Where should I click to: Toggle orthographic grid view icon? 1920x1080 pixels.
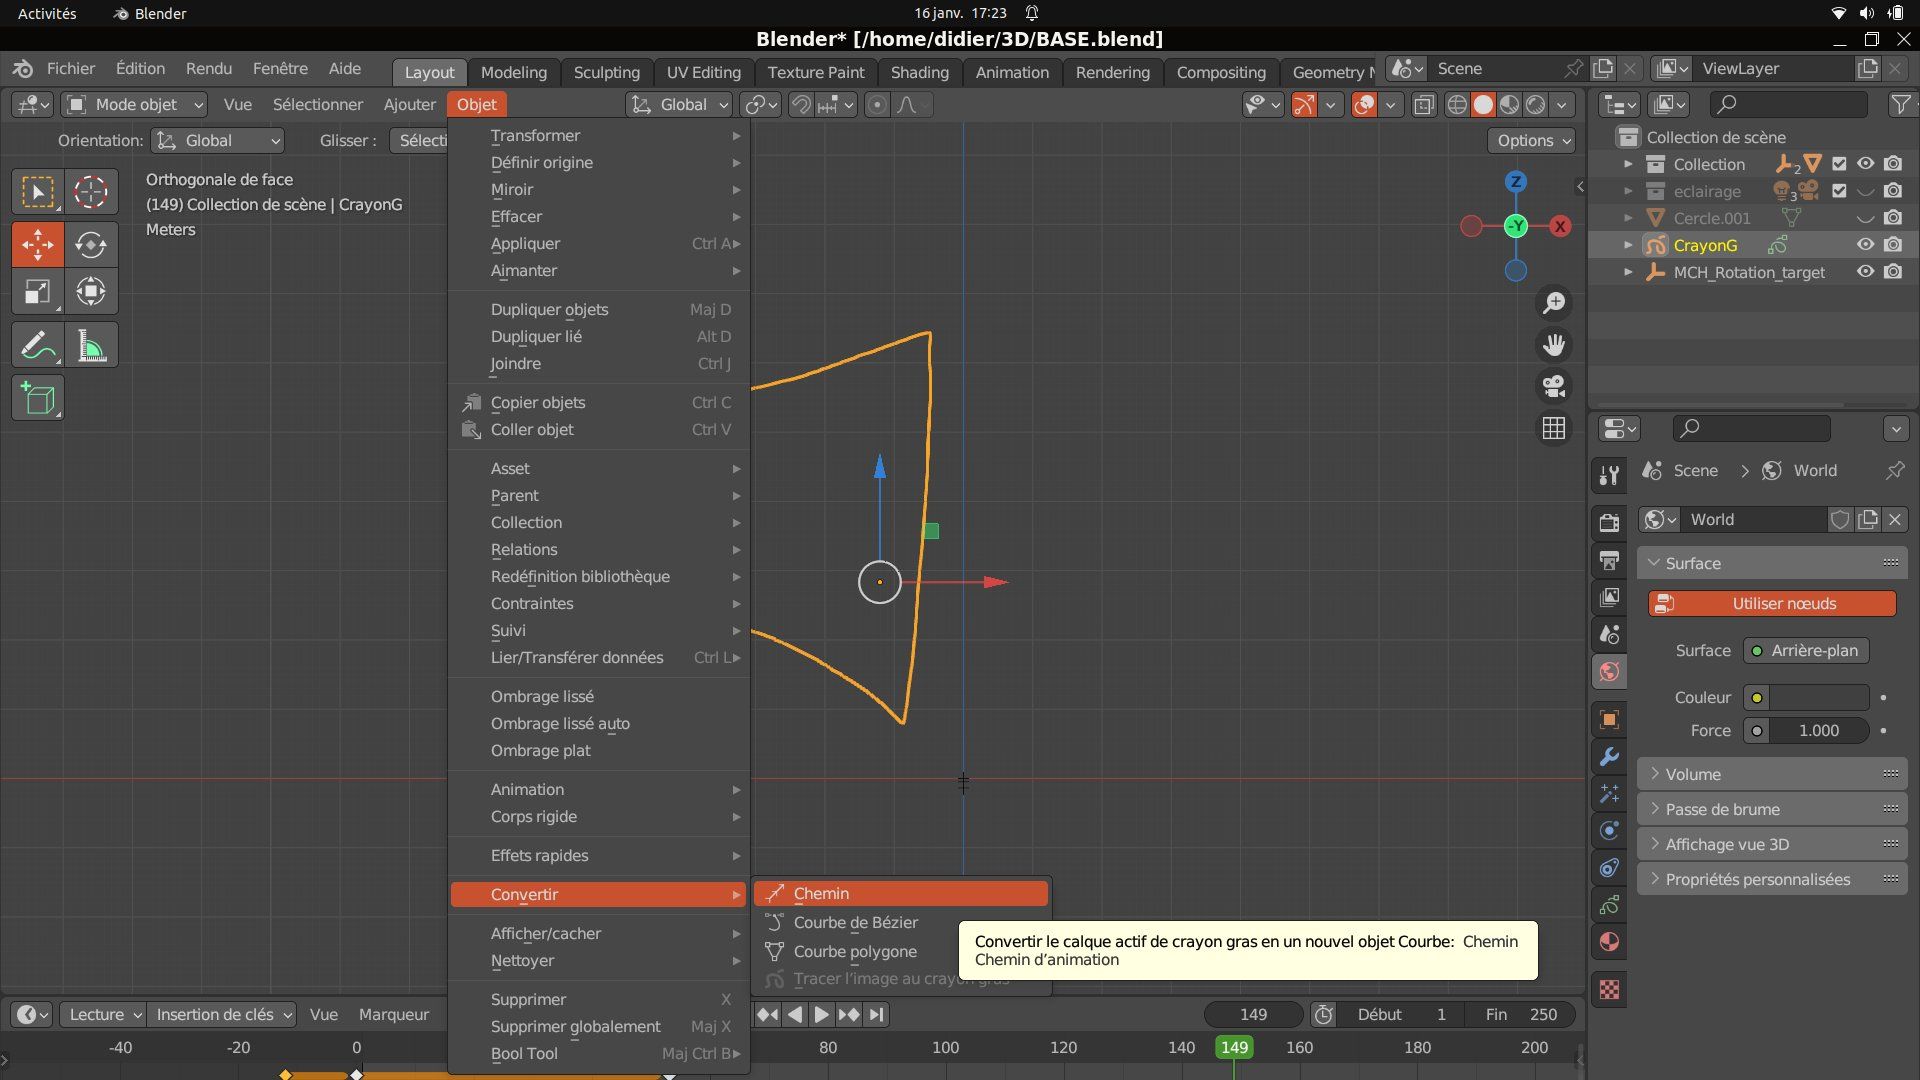1553,429
